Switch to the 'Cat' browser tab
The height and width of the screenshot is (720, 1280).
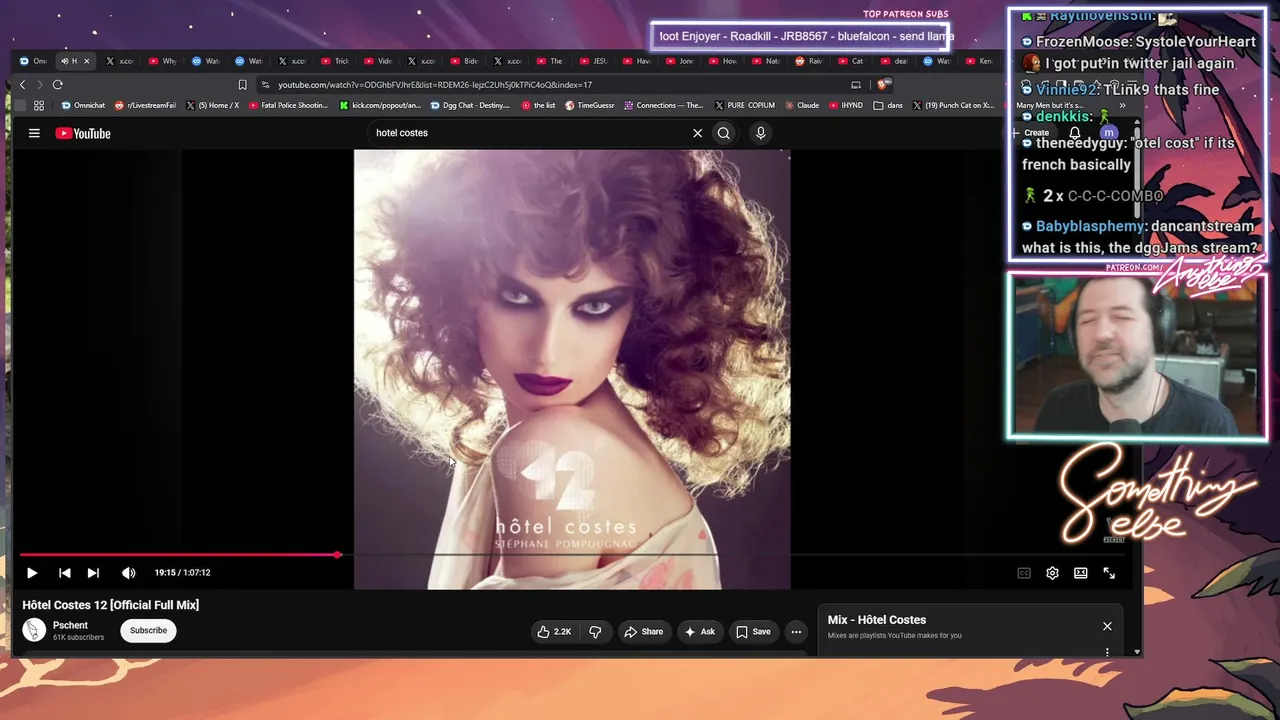click(851, 61)
